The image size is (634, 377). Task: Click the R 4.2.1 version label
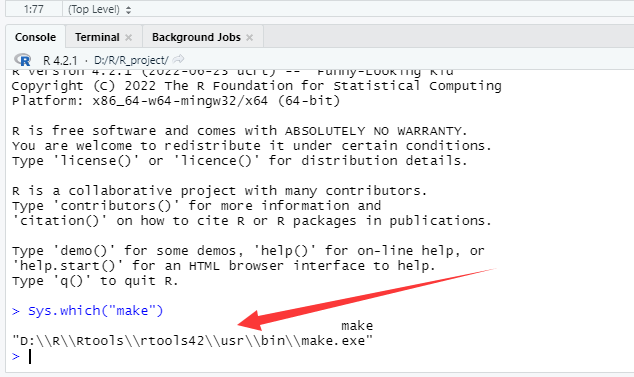[x=60, y=60]
